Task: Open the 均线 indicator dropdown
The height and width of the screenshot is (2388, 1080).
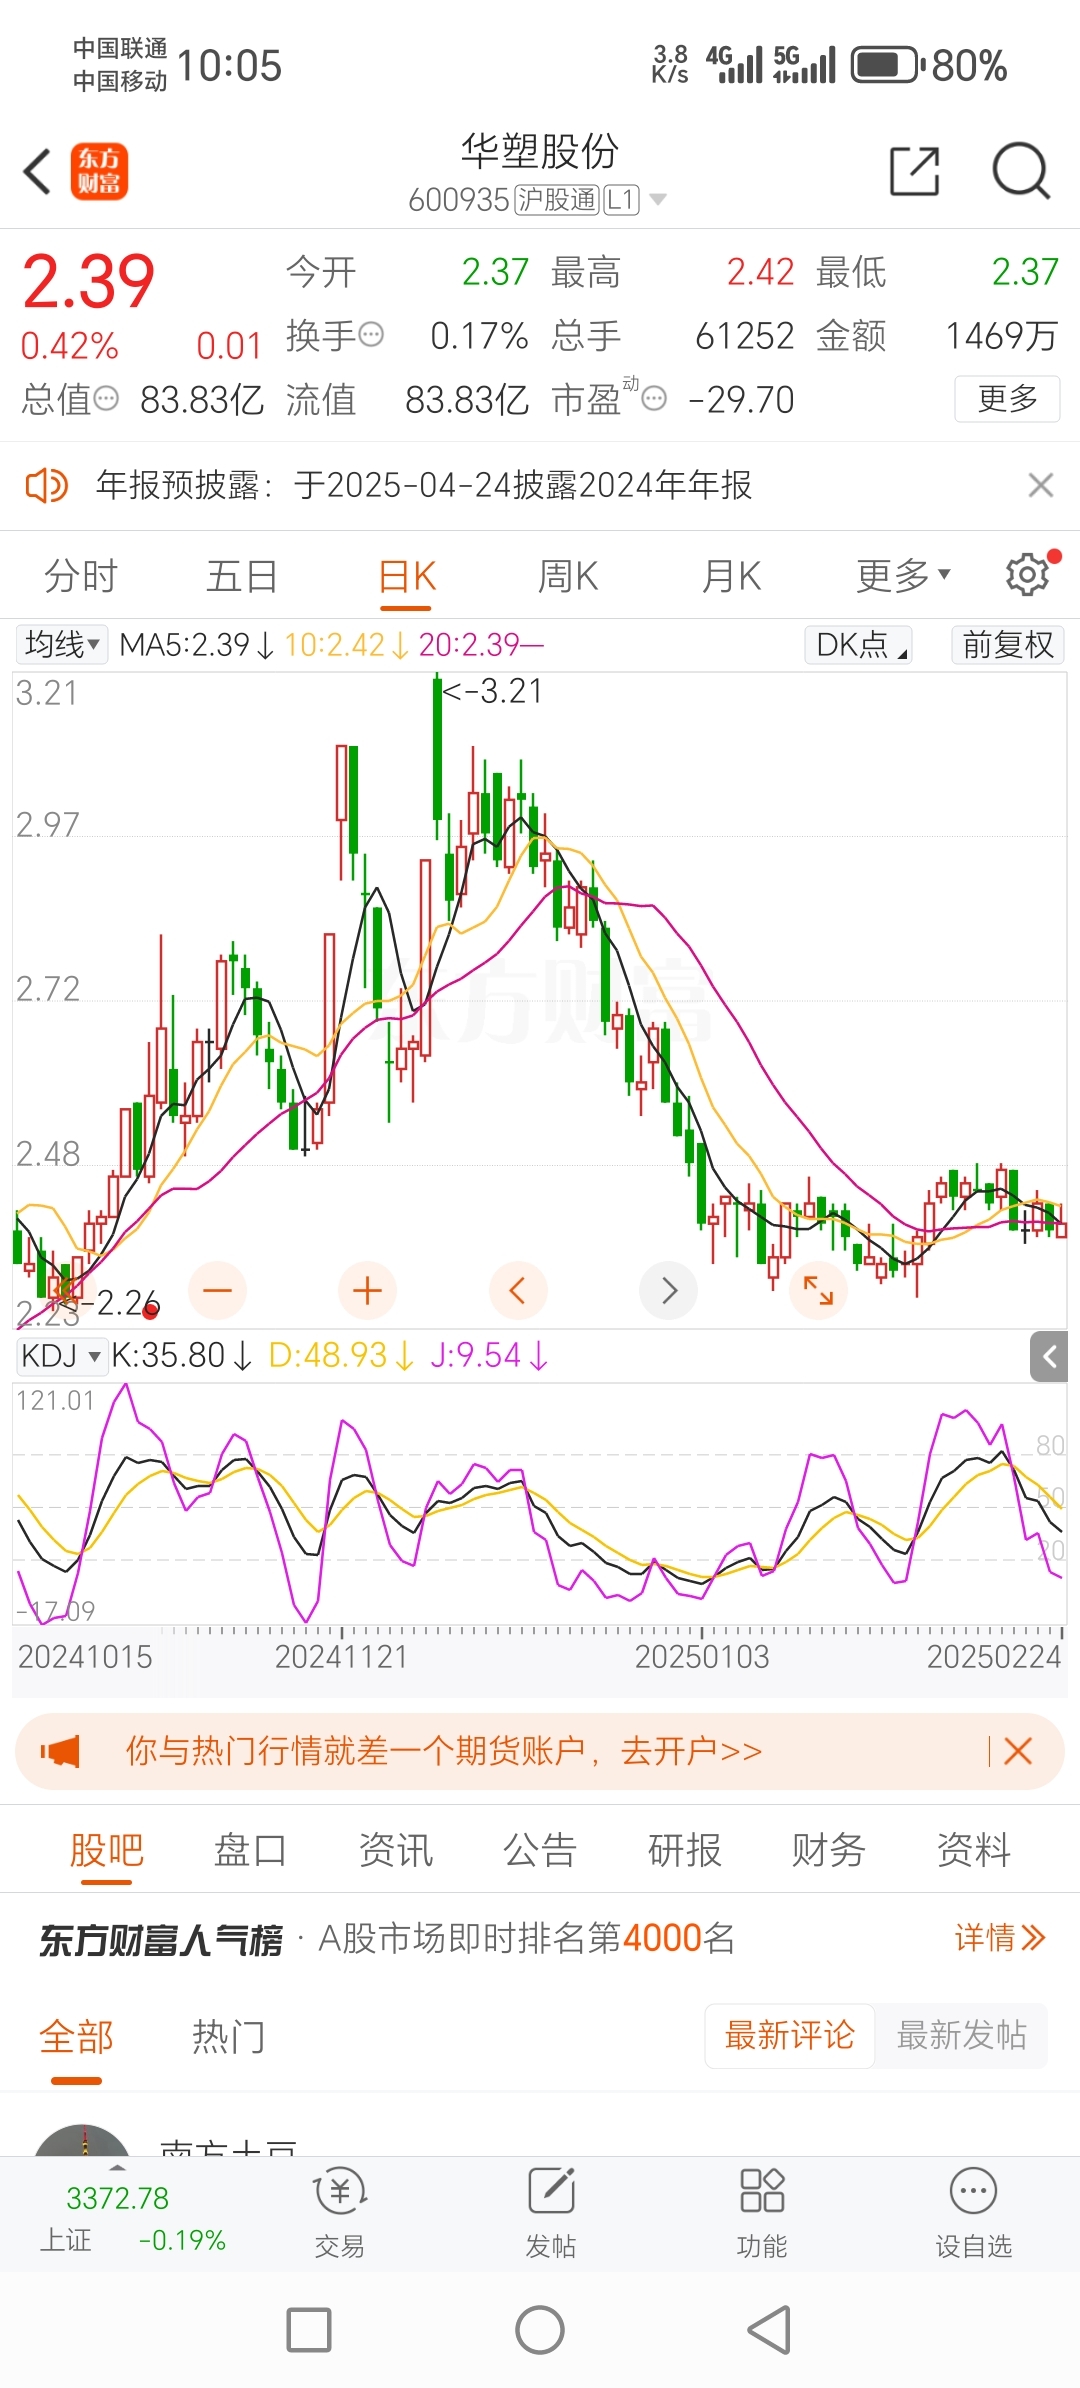Action: 62,645
